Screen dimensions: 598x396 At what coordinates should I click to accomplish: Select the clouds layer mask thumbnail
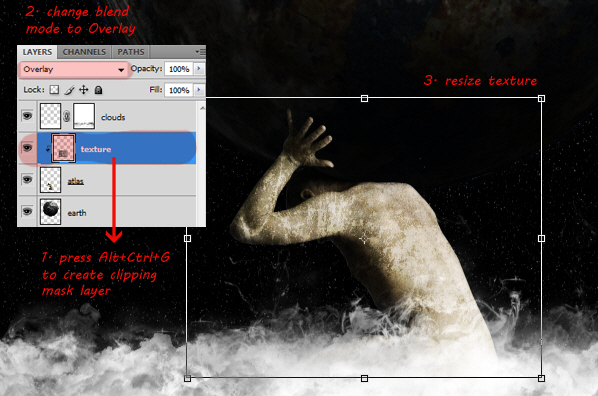click(84, 116)
